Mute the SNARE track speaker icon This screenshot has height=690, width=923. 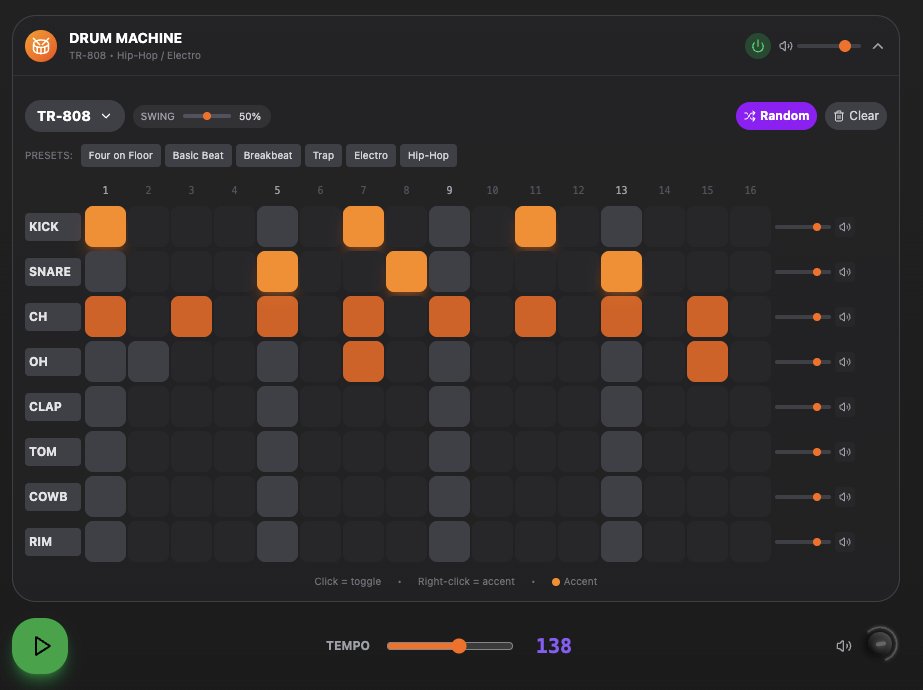(x=845, y=272)
